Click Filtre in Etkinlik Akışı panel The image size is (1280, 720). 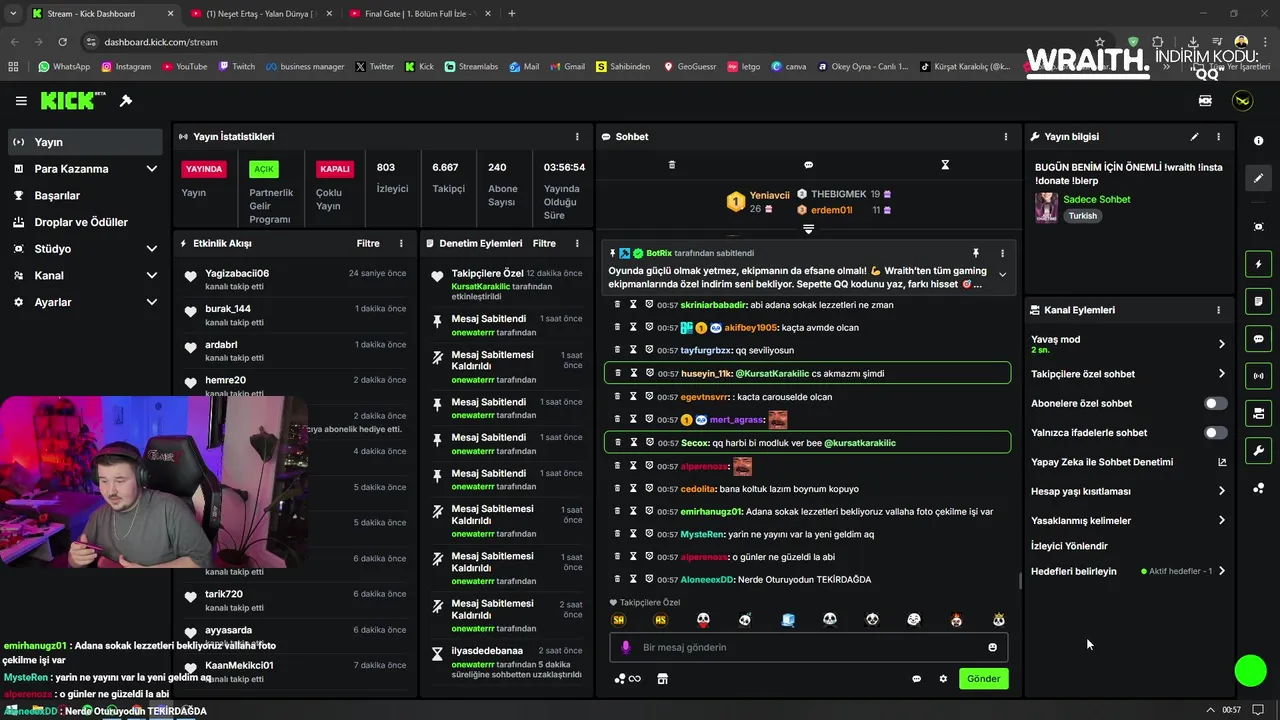(x=368, y=243)
